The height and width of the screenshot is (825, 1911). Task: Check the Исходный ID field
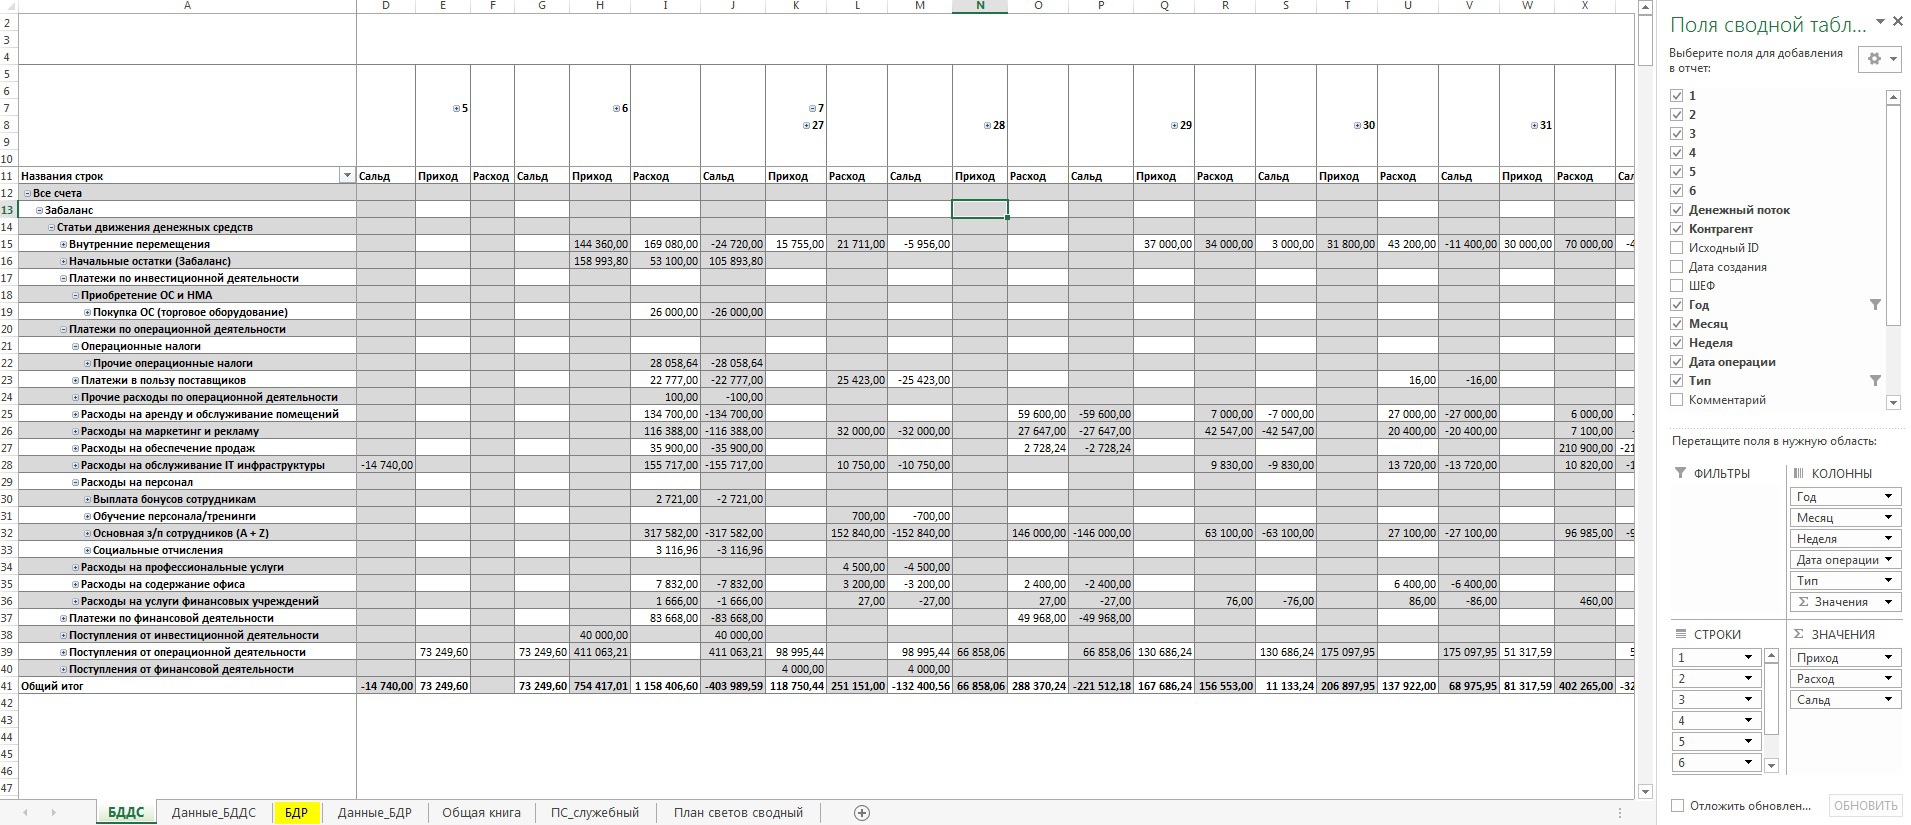(1677, 248)
